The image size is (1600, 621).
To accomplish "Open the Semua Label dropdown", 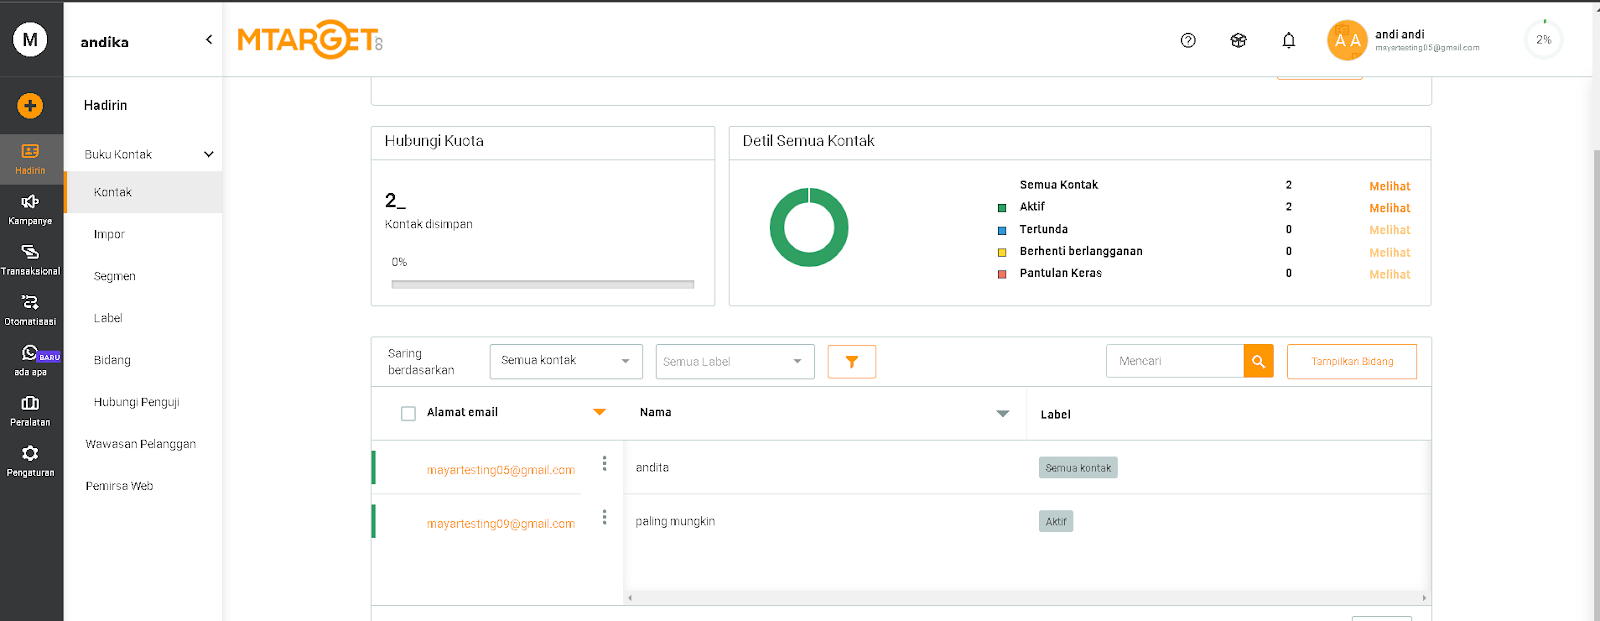I will click(735, 362).
